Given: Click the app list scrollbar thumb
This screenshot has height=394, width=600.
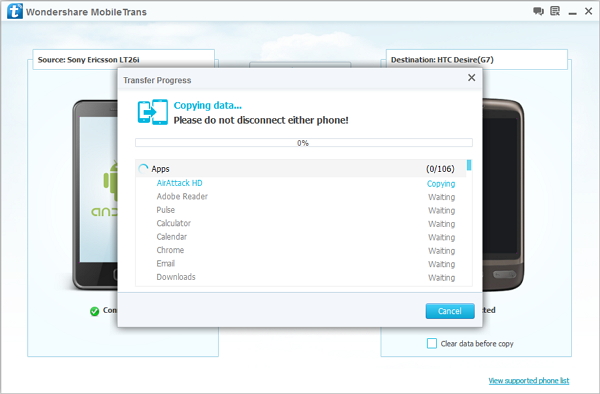Looking at the screenshot, I should coord(469,165).
